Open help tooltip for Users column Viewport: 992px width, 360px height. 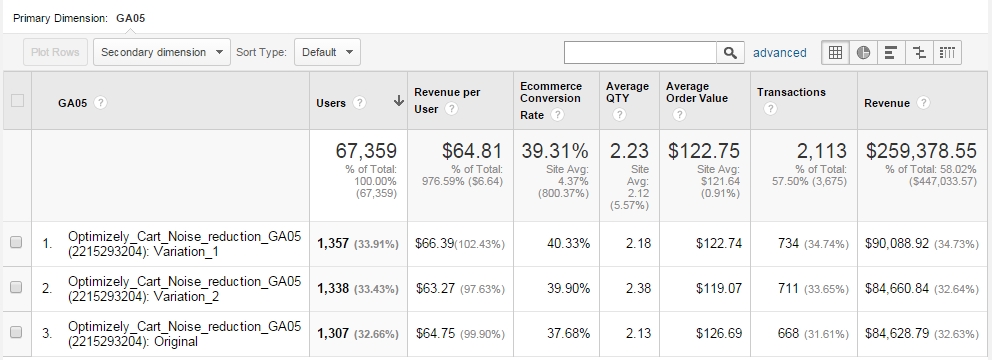(x=359, y=102)
